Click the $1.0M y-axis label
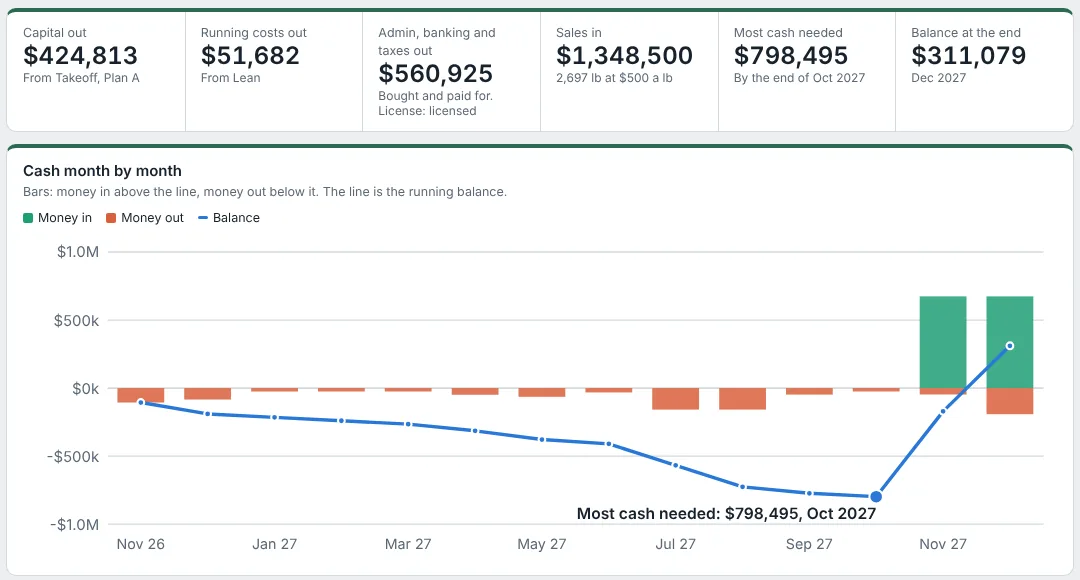Image resolution: width=1080 pixels, height=580 pixels. (78, 252)
